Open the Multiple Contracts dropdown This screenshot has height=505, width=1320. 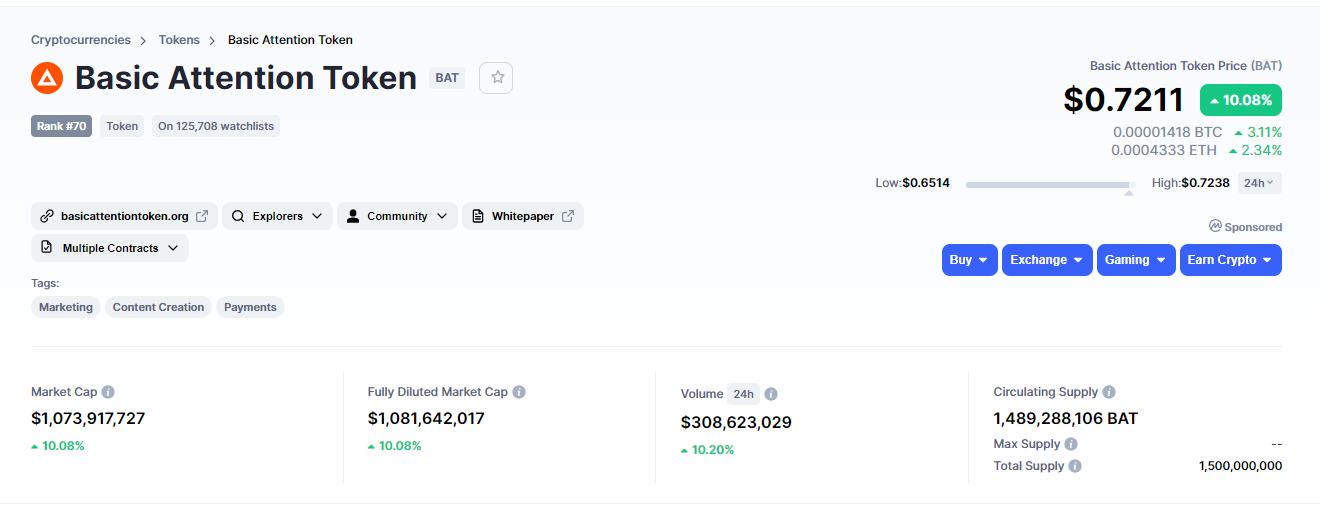110,248
